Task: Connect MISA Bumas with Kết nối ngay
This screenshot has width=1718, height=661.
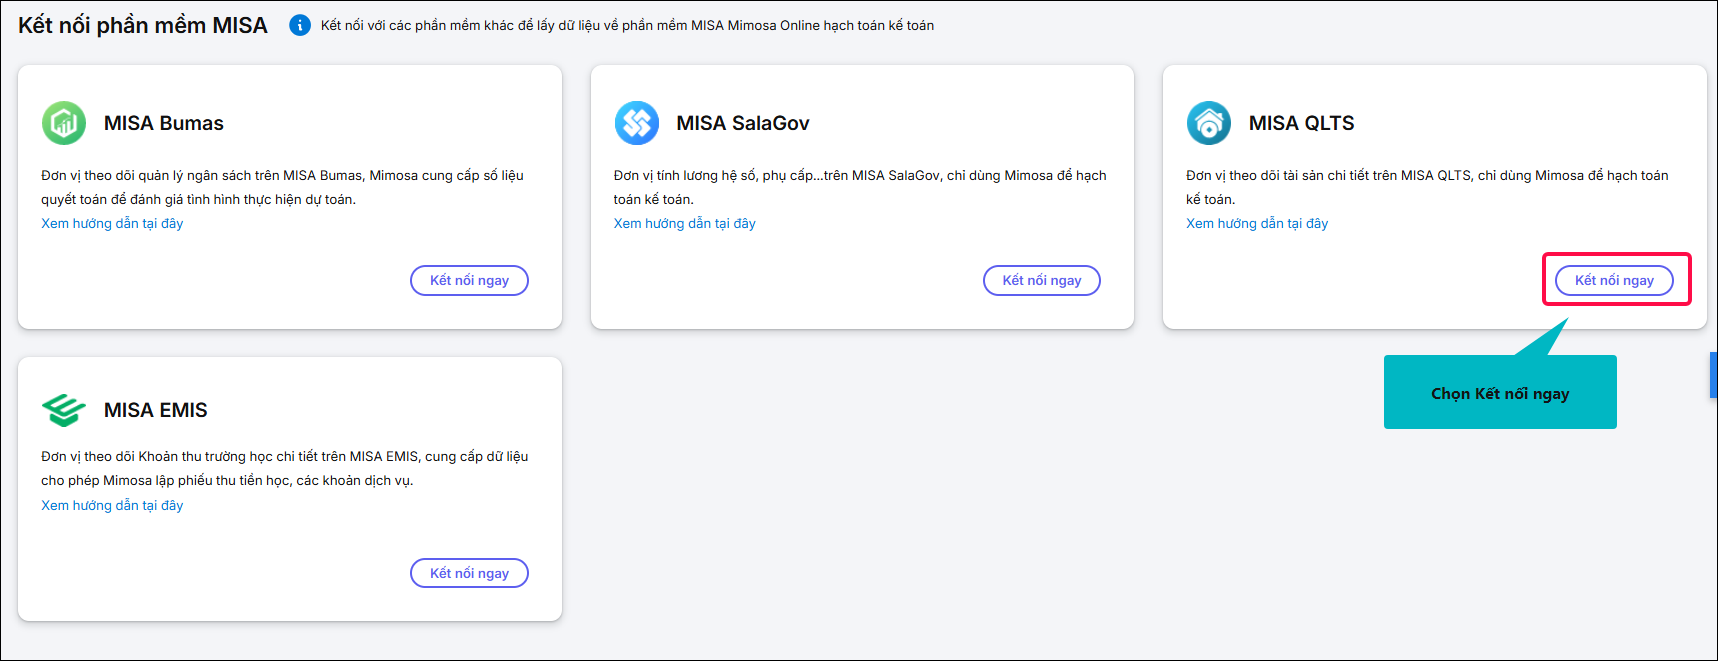Action: (x=469, y=281)
